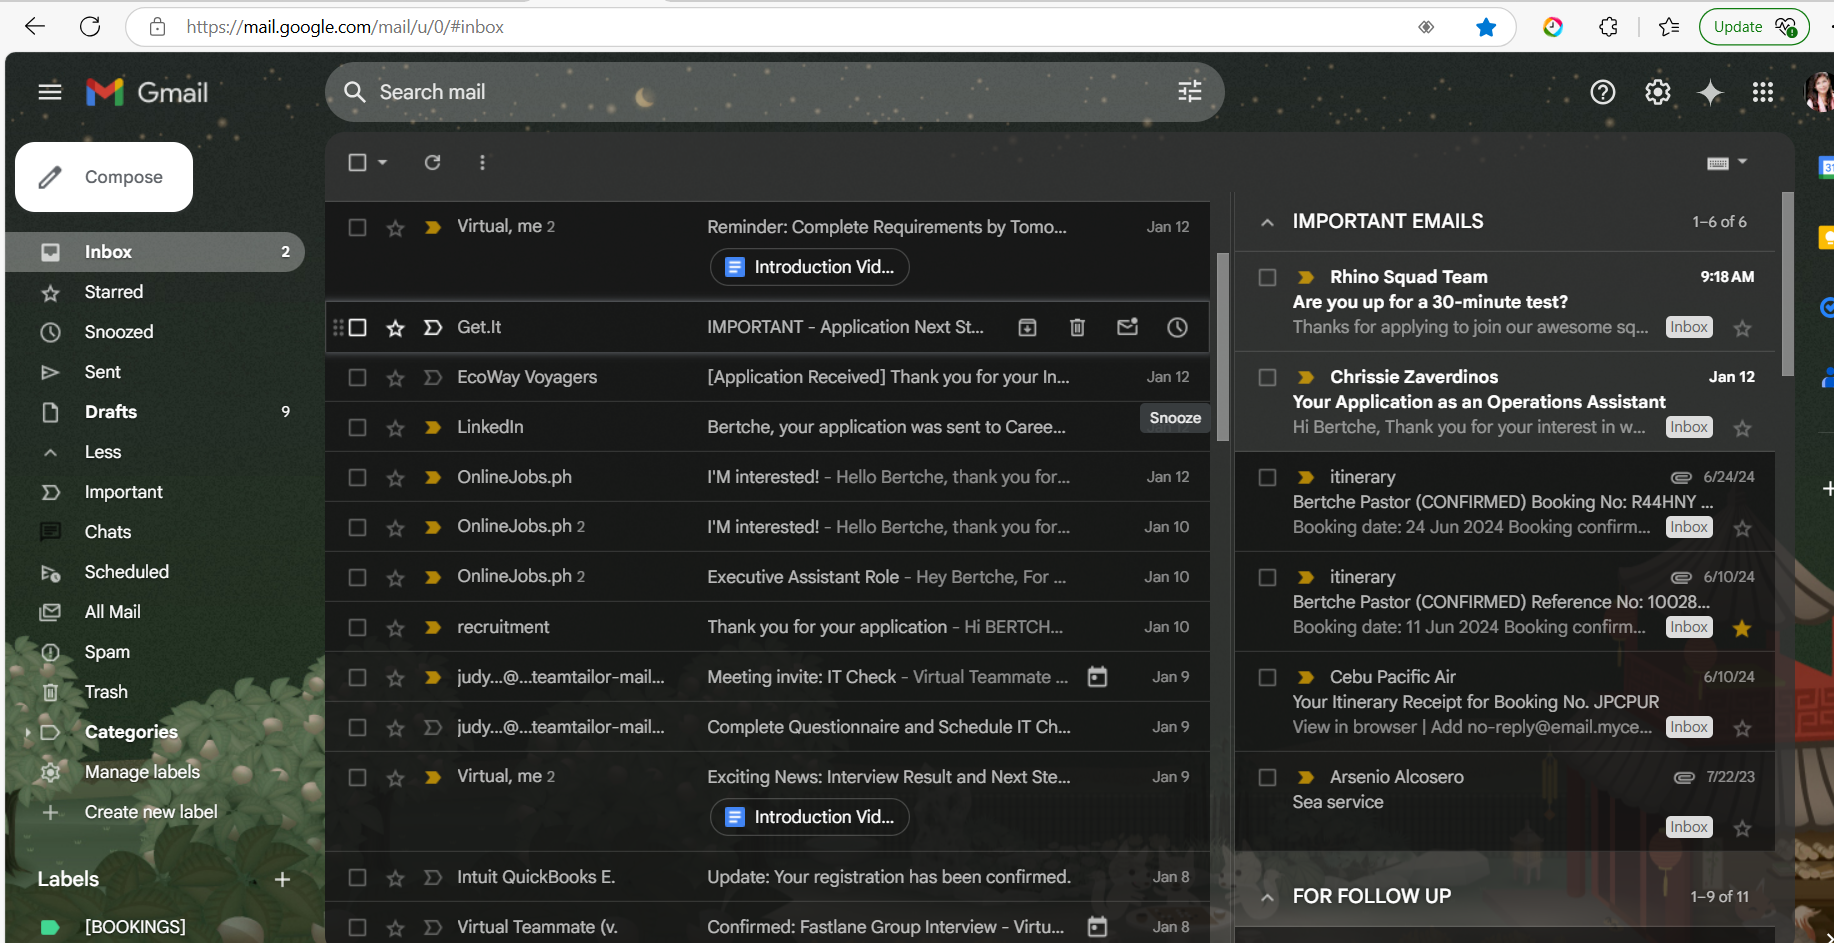Delete the Get.It email
The image size is (1834, 943).
tap(1077, 327)
